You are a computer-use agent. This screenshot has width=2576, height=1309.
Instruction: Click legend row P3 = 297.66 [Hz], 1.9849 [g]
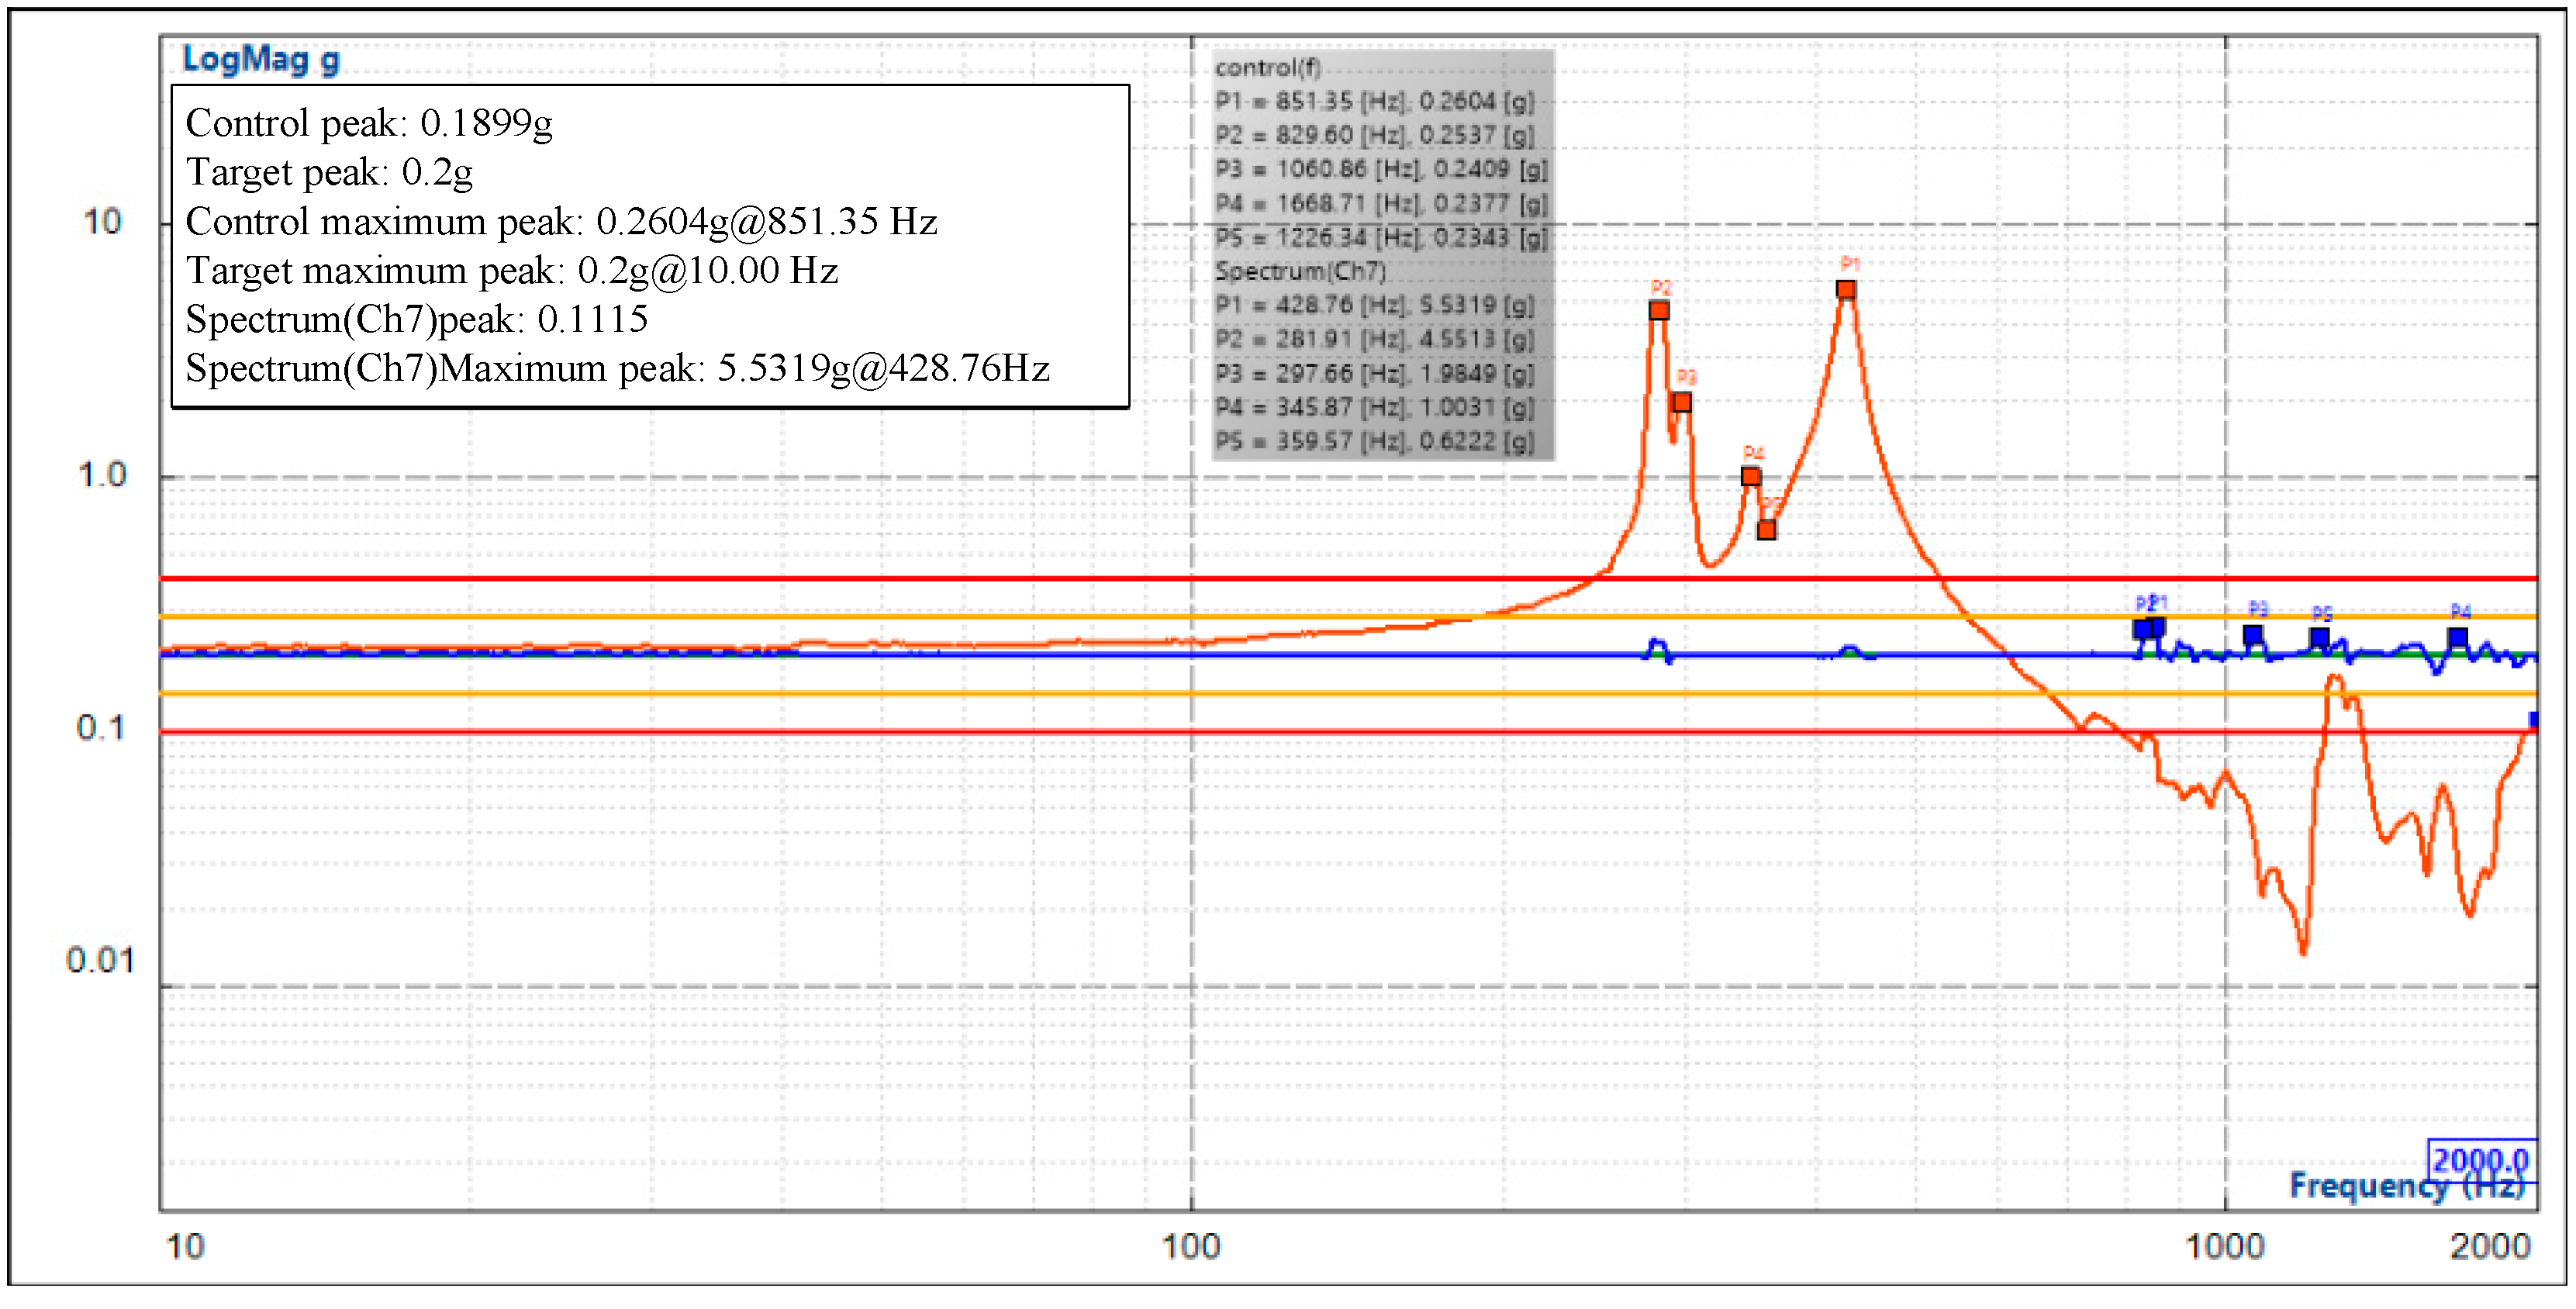click(x=1374, y=373)
